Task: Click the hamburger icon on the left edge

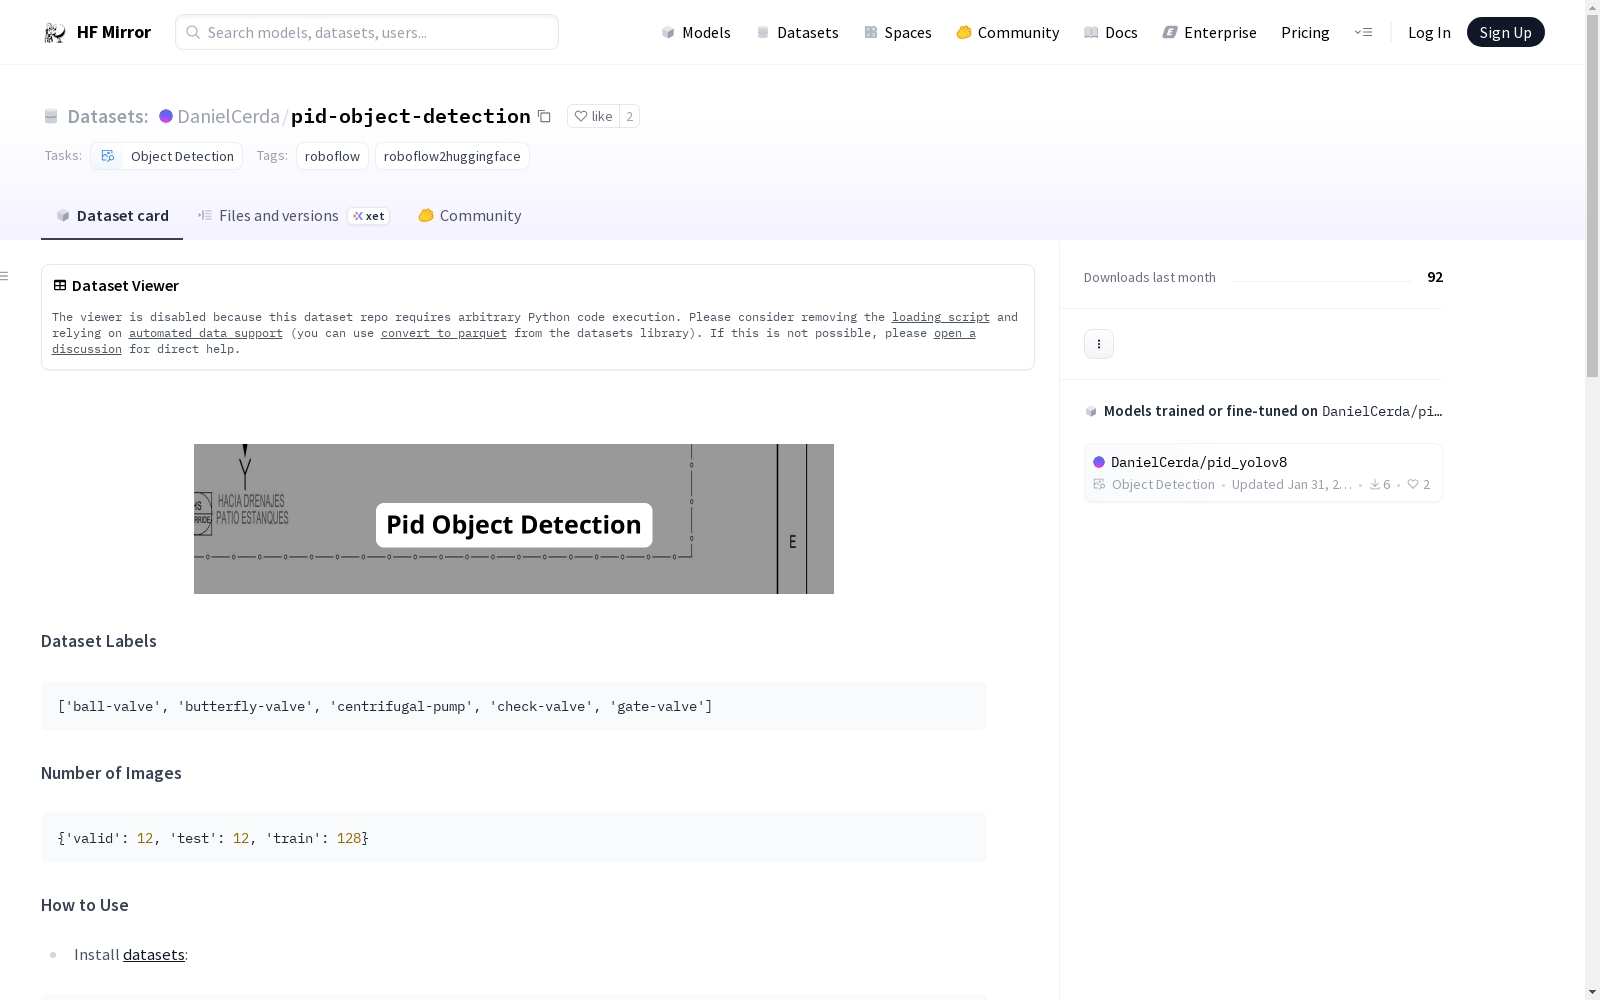Action: click(5, 275)
